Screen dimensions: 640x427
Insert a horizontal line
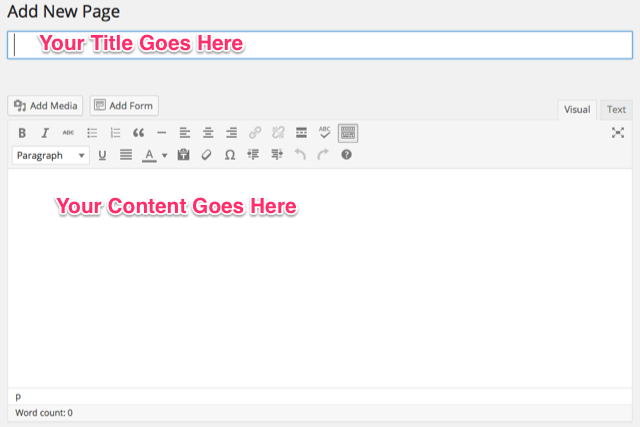tap(162, 133)
